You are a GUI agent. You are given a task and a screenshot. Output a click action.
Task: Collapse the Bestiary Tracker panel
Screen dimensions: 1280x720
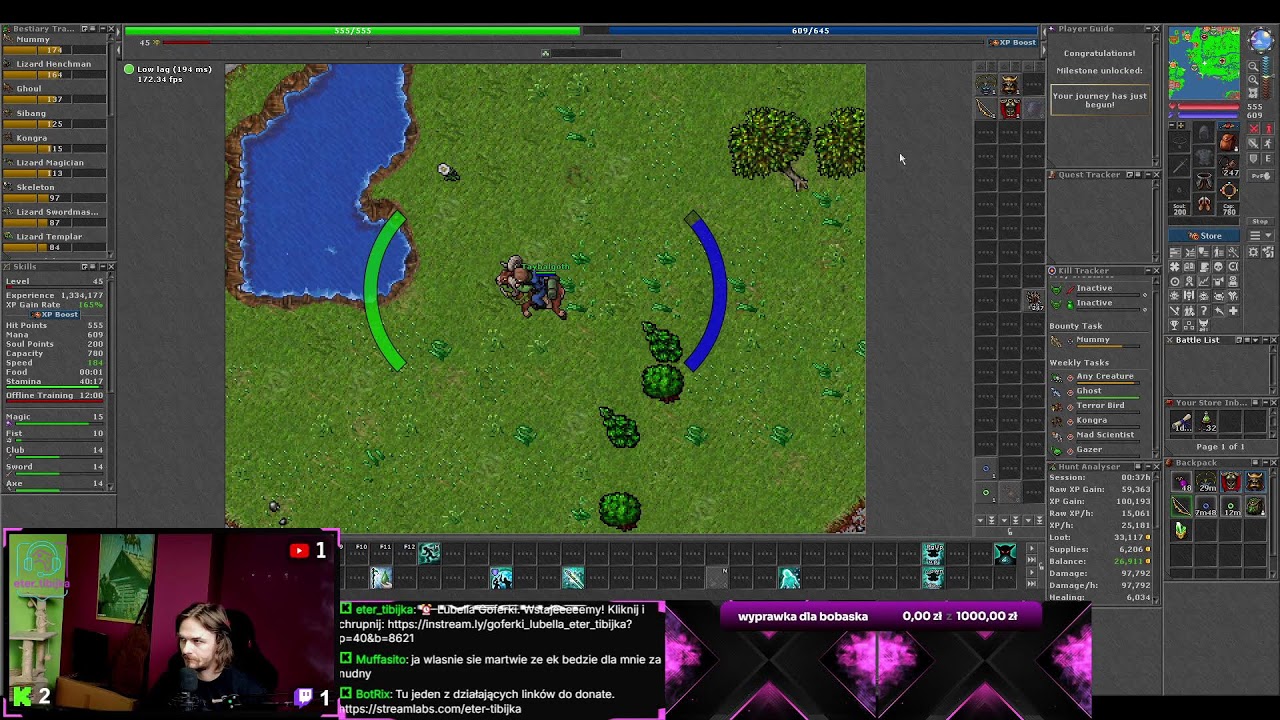click(101, 29)
